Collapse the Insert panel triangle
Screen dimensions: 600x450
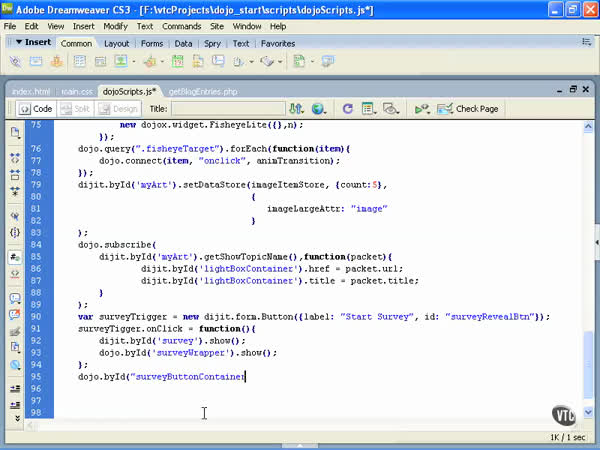(18, 43)
